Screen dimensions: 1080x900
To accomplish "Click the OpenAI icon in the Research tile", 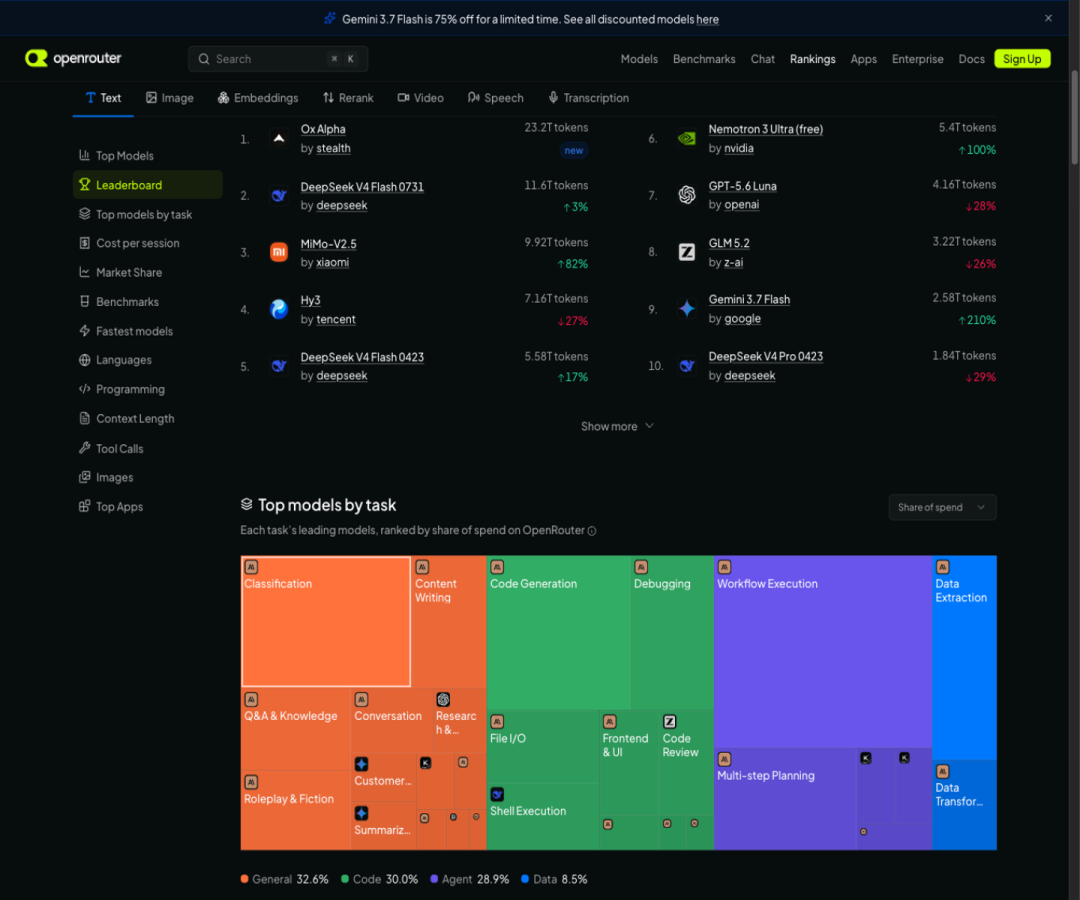I will 443,700.
